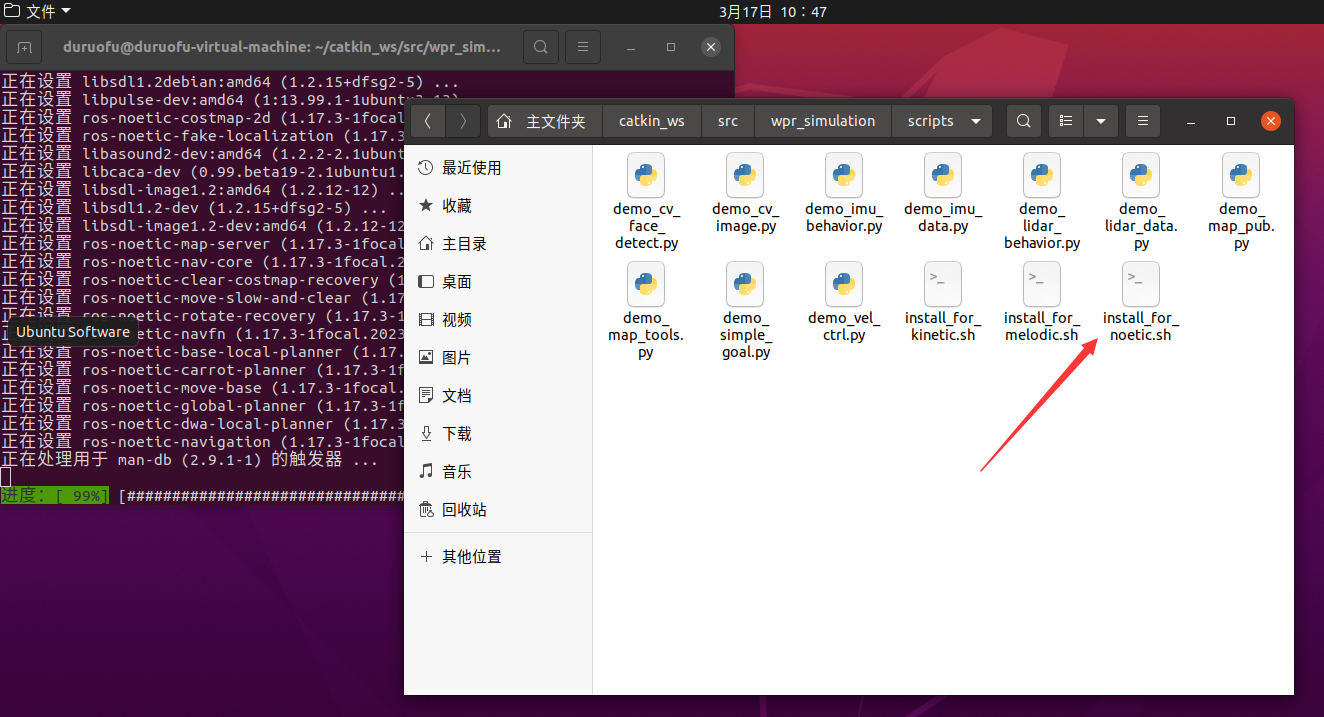Select the demo_cv_face_detect.py file icon
Viewport: 1324px width, 717px height.
[x=646, y=176]
